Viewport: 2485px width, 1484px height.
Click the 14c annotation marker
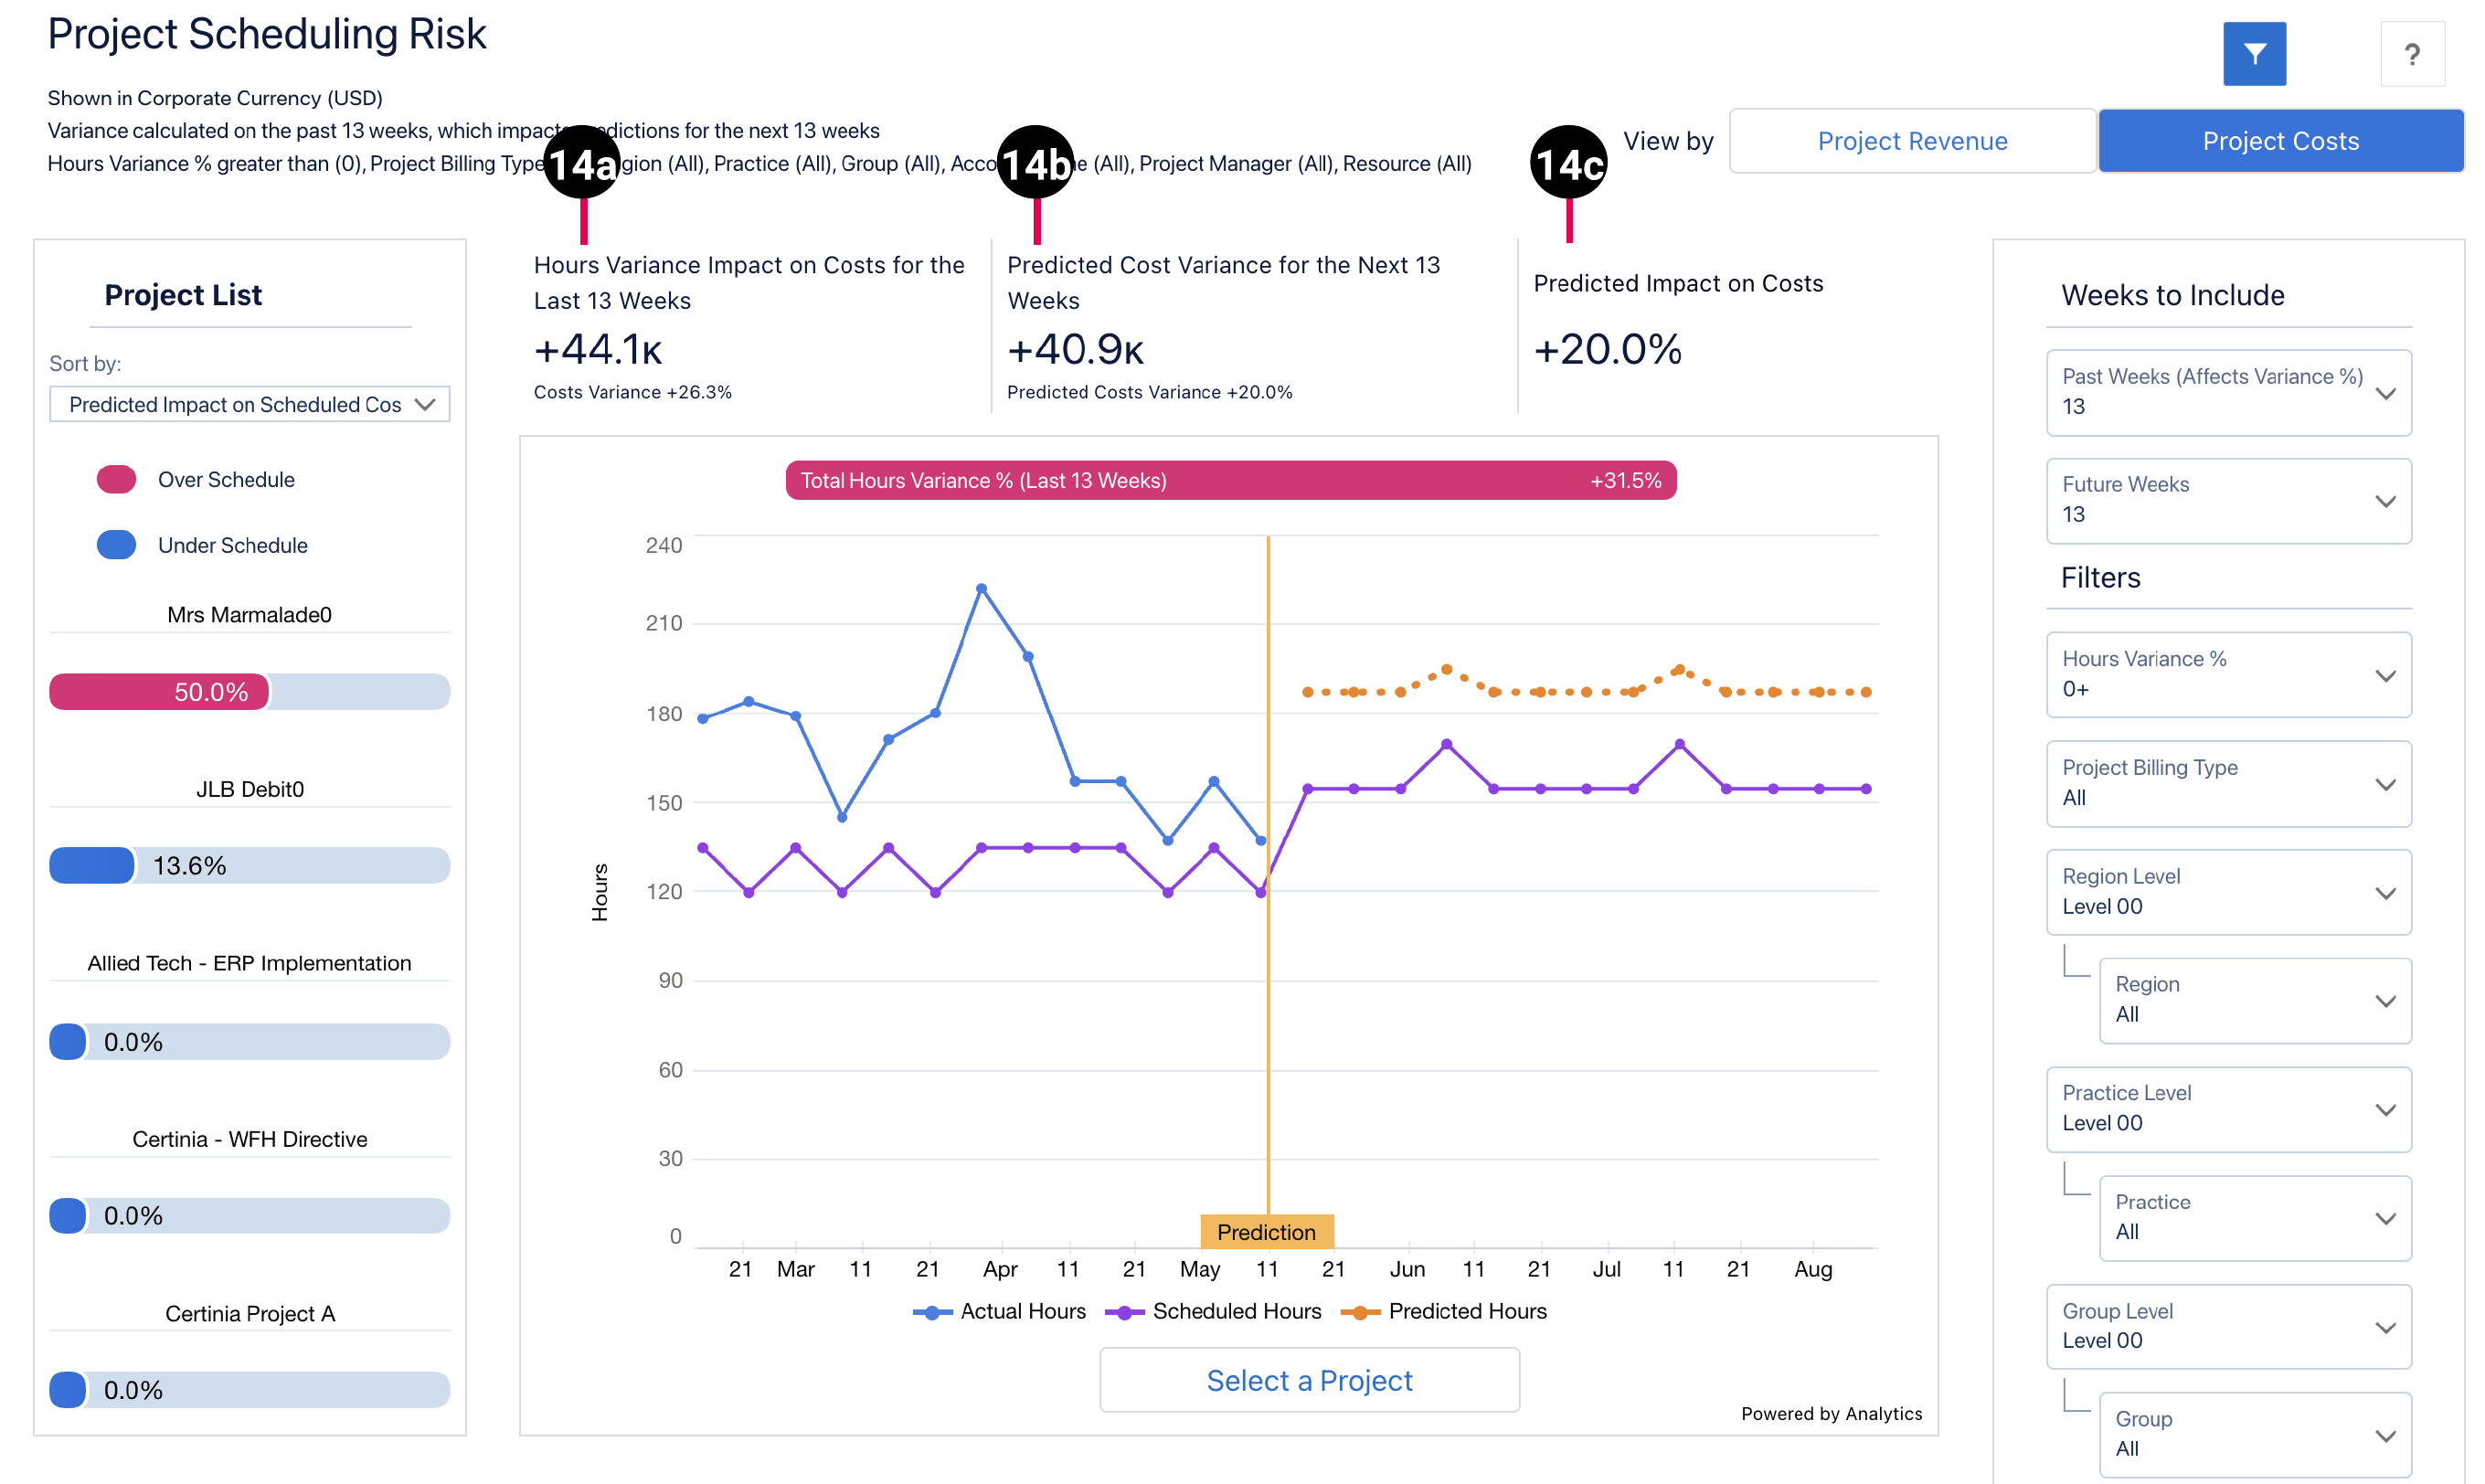1568,164
